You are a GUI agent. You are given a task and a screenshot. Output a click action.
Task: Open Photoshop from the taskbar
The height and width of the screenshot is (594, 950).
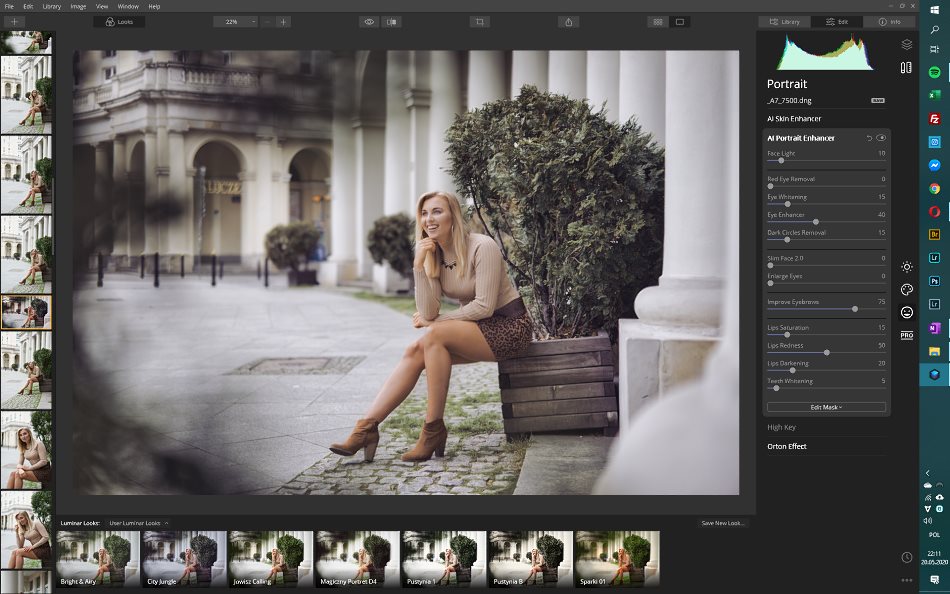pos(934,281)
